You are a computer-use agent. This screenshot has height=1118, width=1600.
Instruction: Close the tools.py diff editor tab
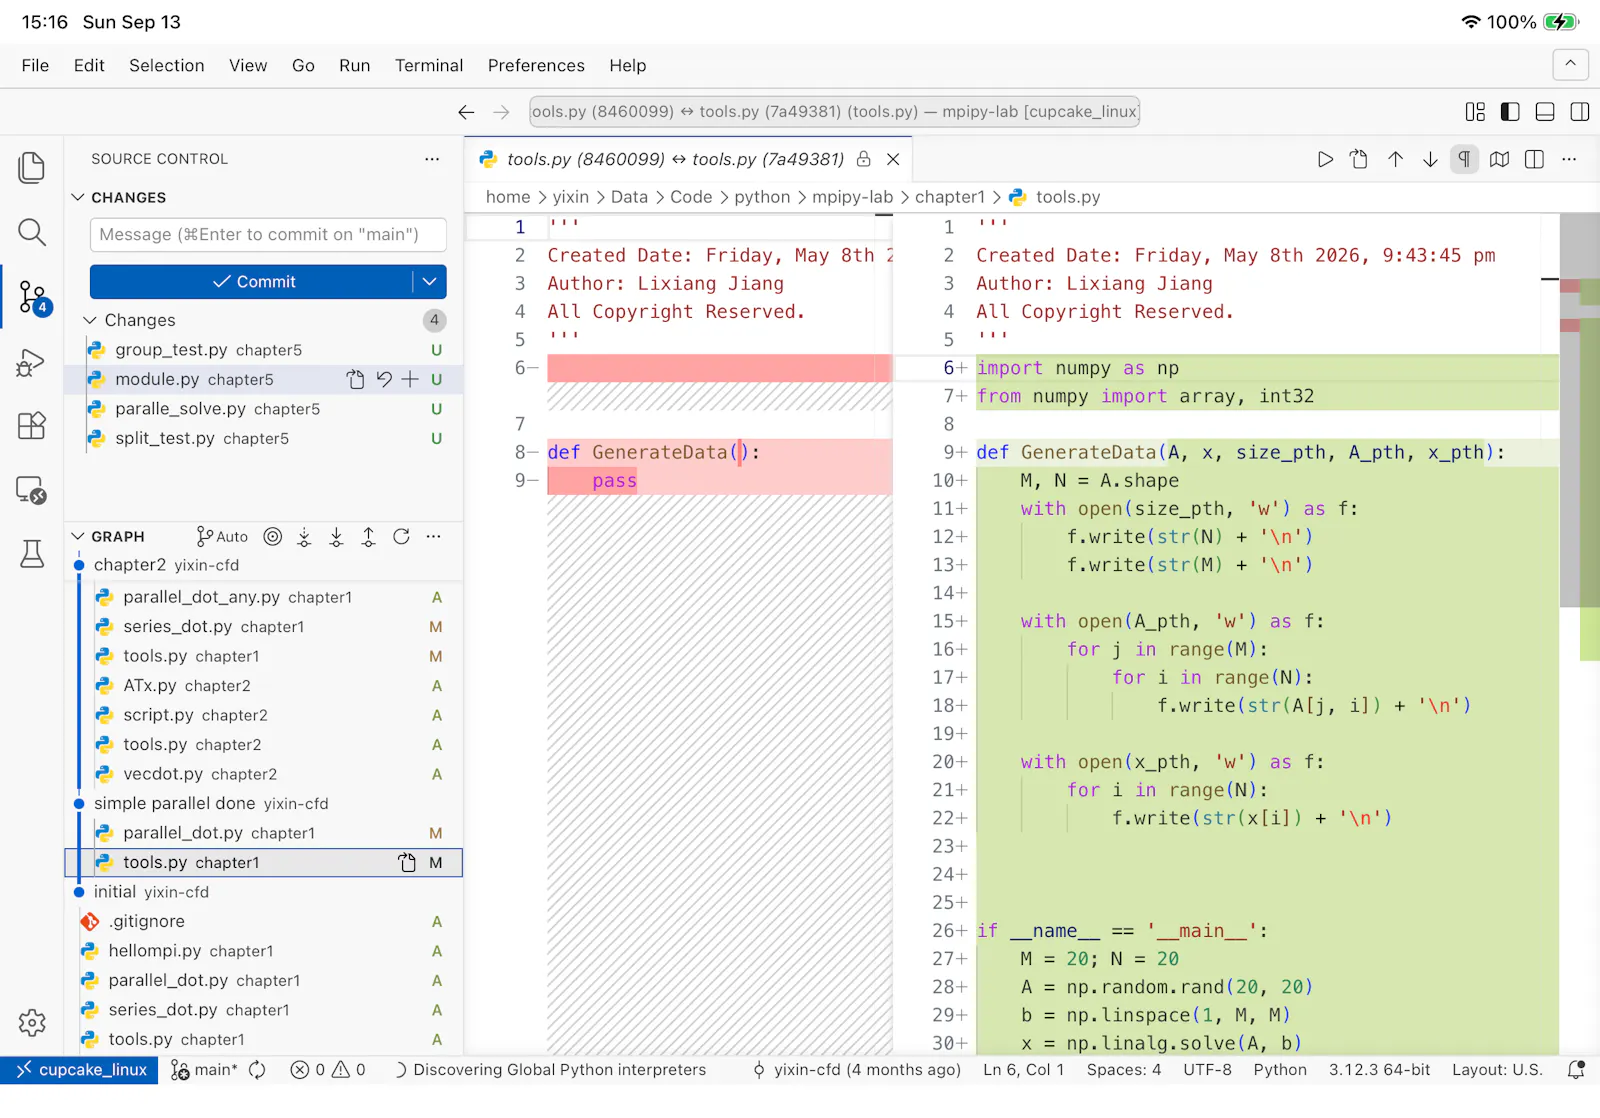point(893,159)
